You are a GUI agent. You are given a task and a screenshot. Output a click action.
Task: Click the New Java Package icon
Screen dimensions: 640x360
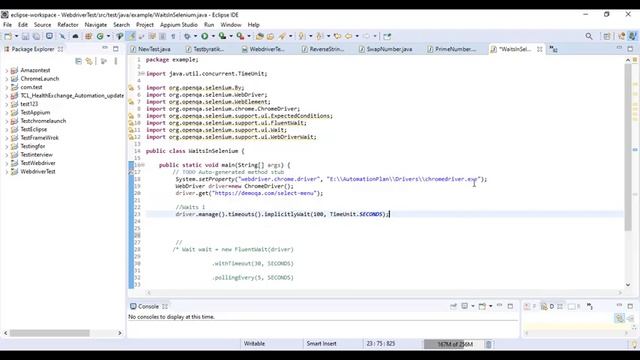(88, 36)
